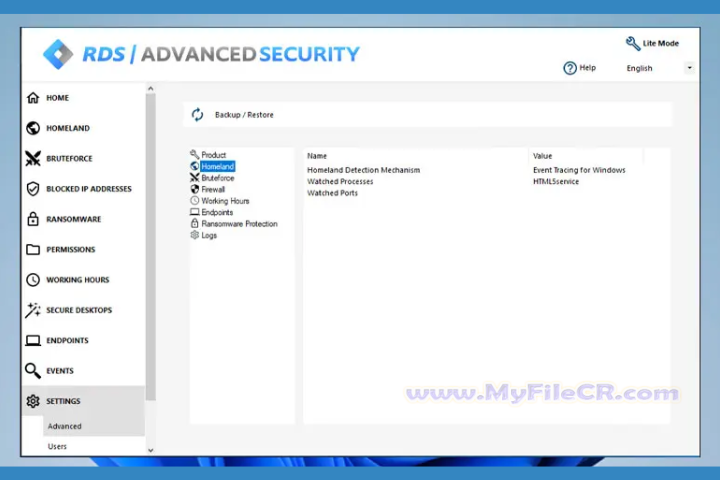Click the Working Hours clock icon in tree
This screenshot has width=720, height=480.
coord(195,201)
